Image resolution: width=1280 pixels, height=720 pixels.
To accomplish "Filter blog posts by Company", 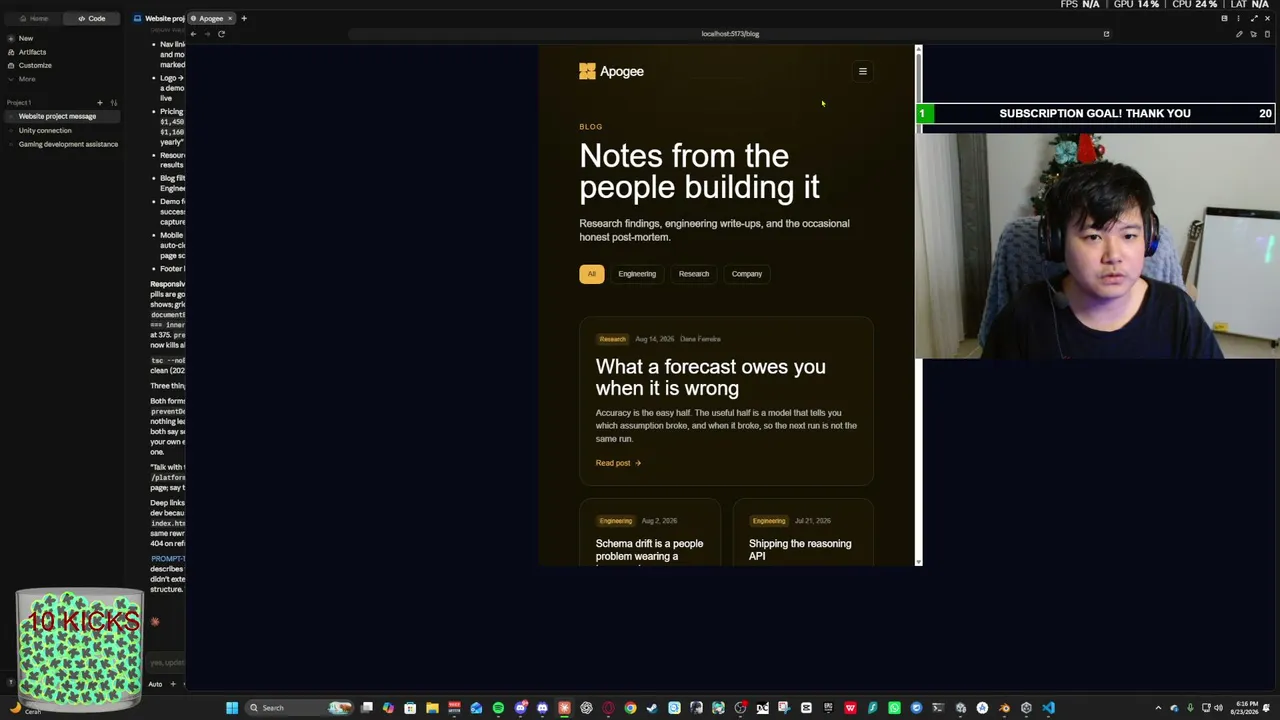I will [747, 274].
